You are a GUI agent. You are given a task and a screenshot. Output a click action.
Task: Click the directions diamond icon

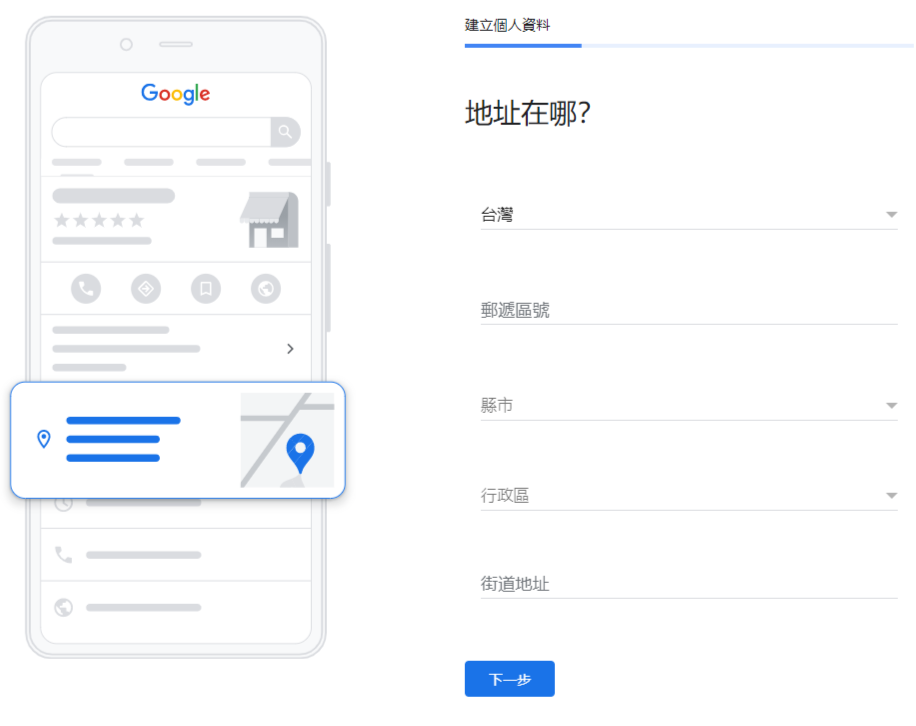[146, 289]
